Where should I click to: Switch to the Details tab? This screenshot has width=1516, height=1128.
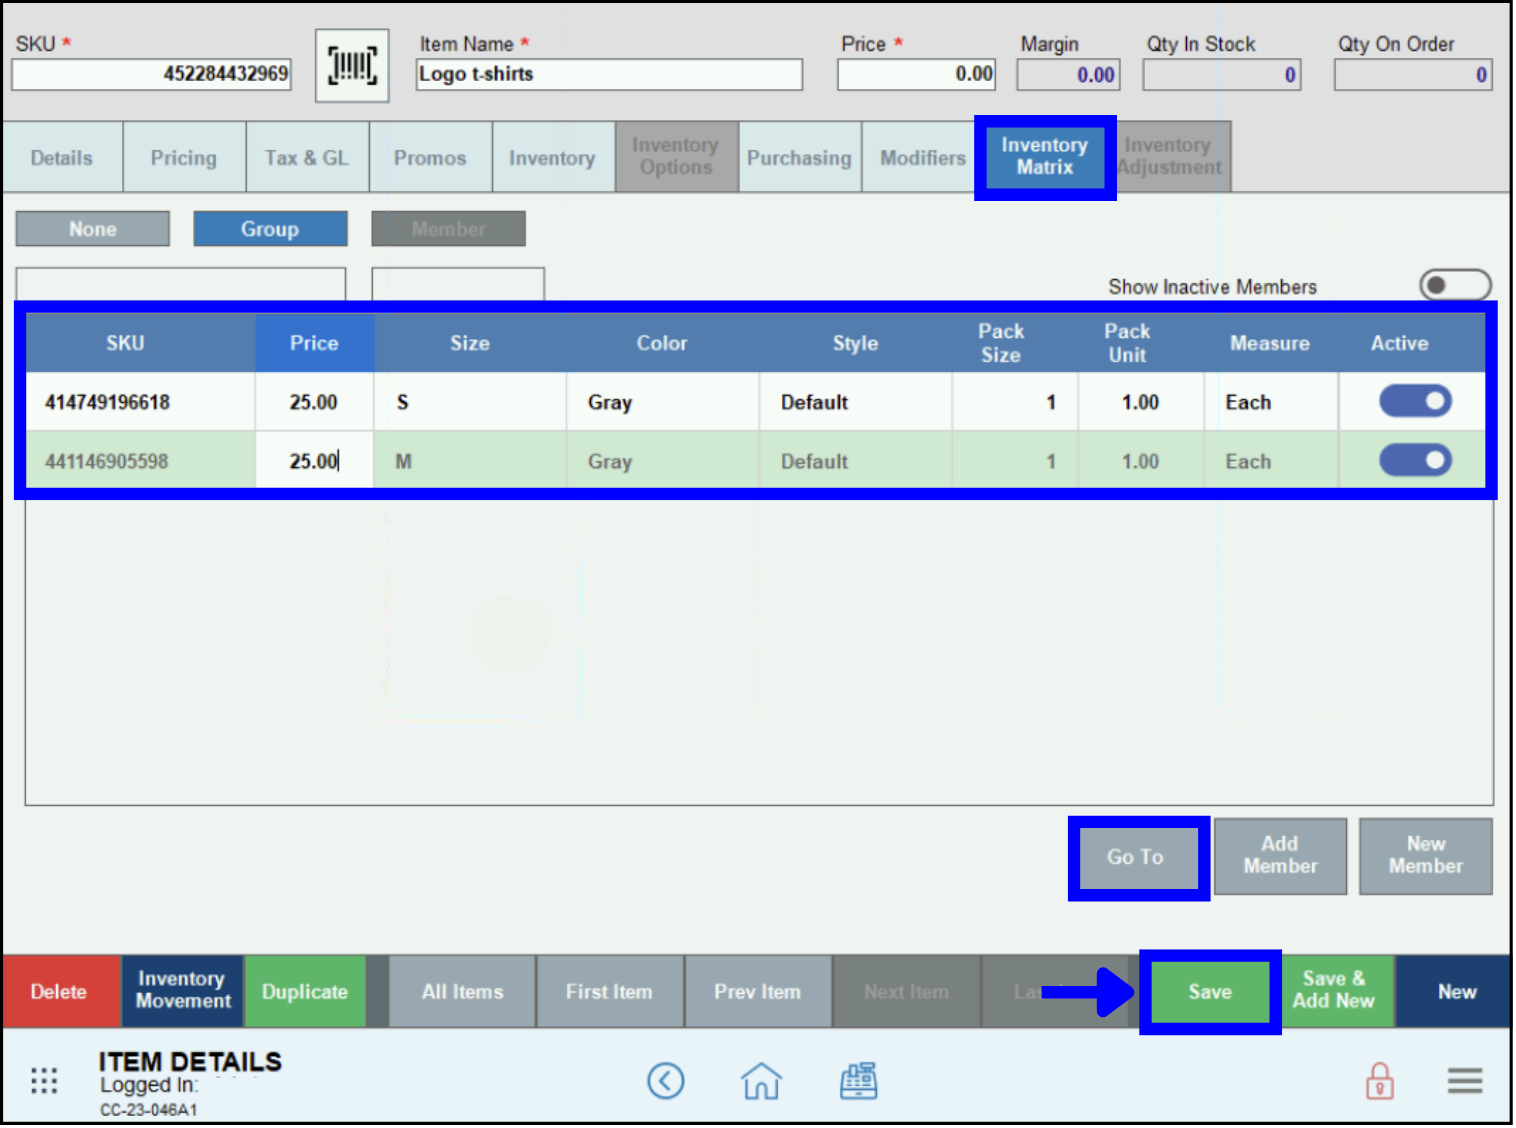[x=62, y=157]
